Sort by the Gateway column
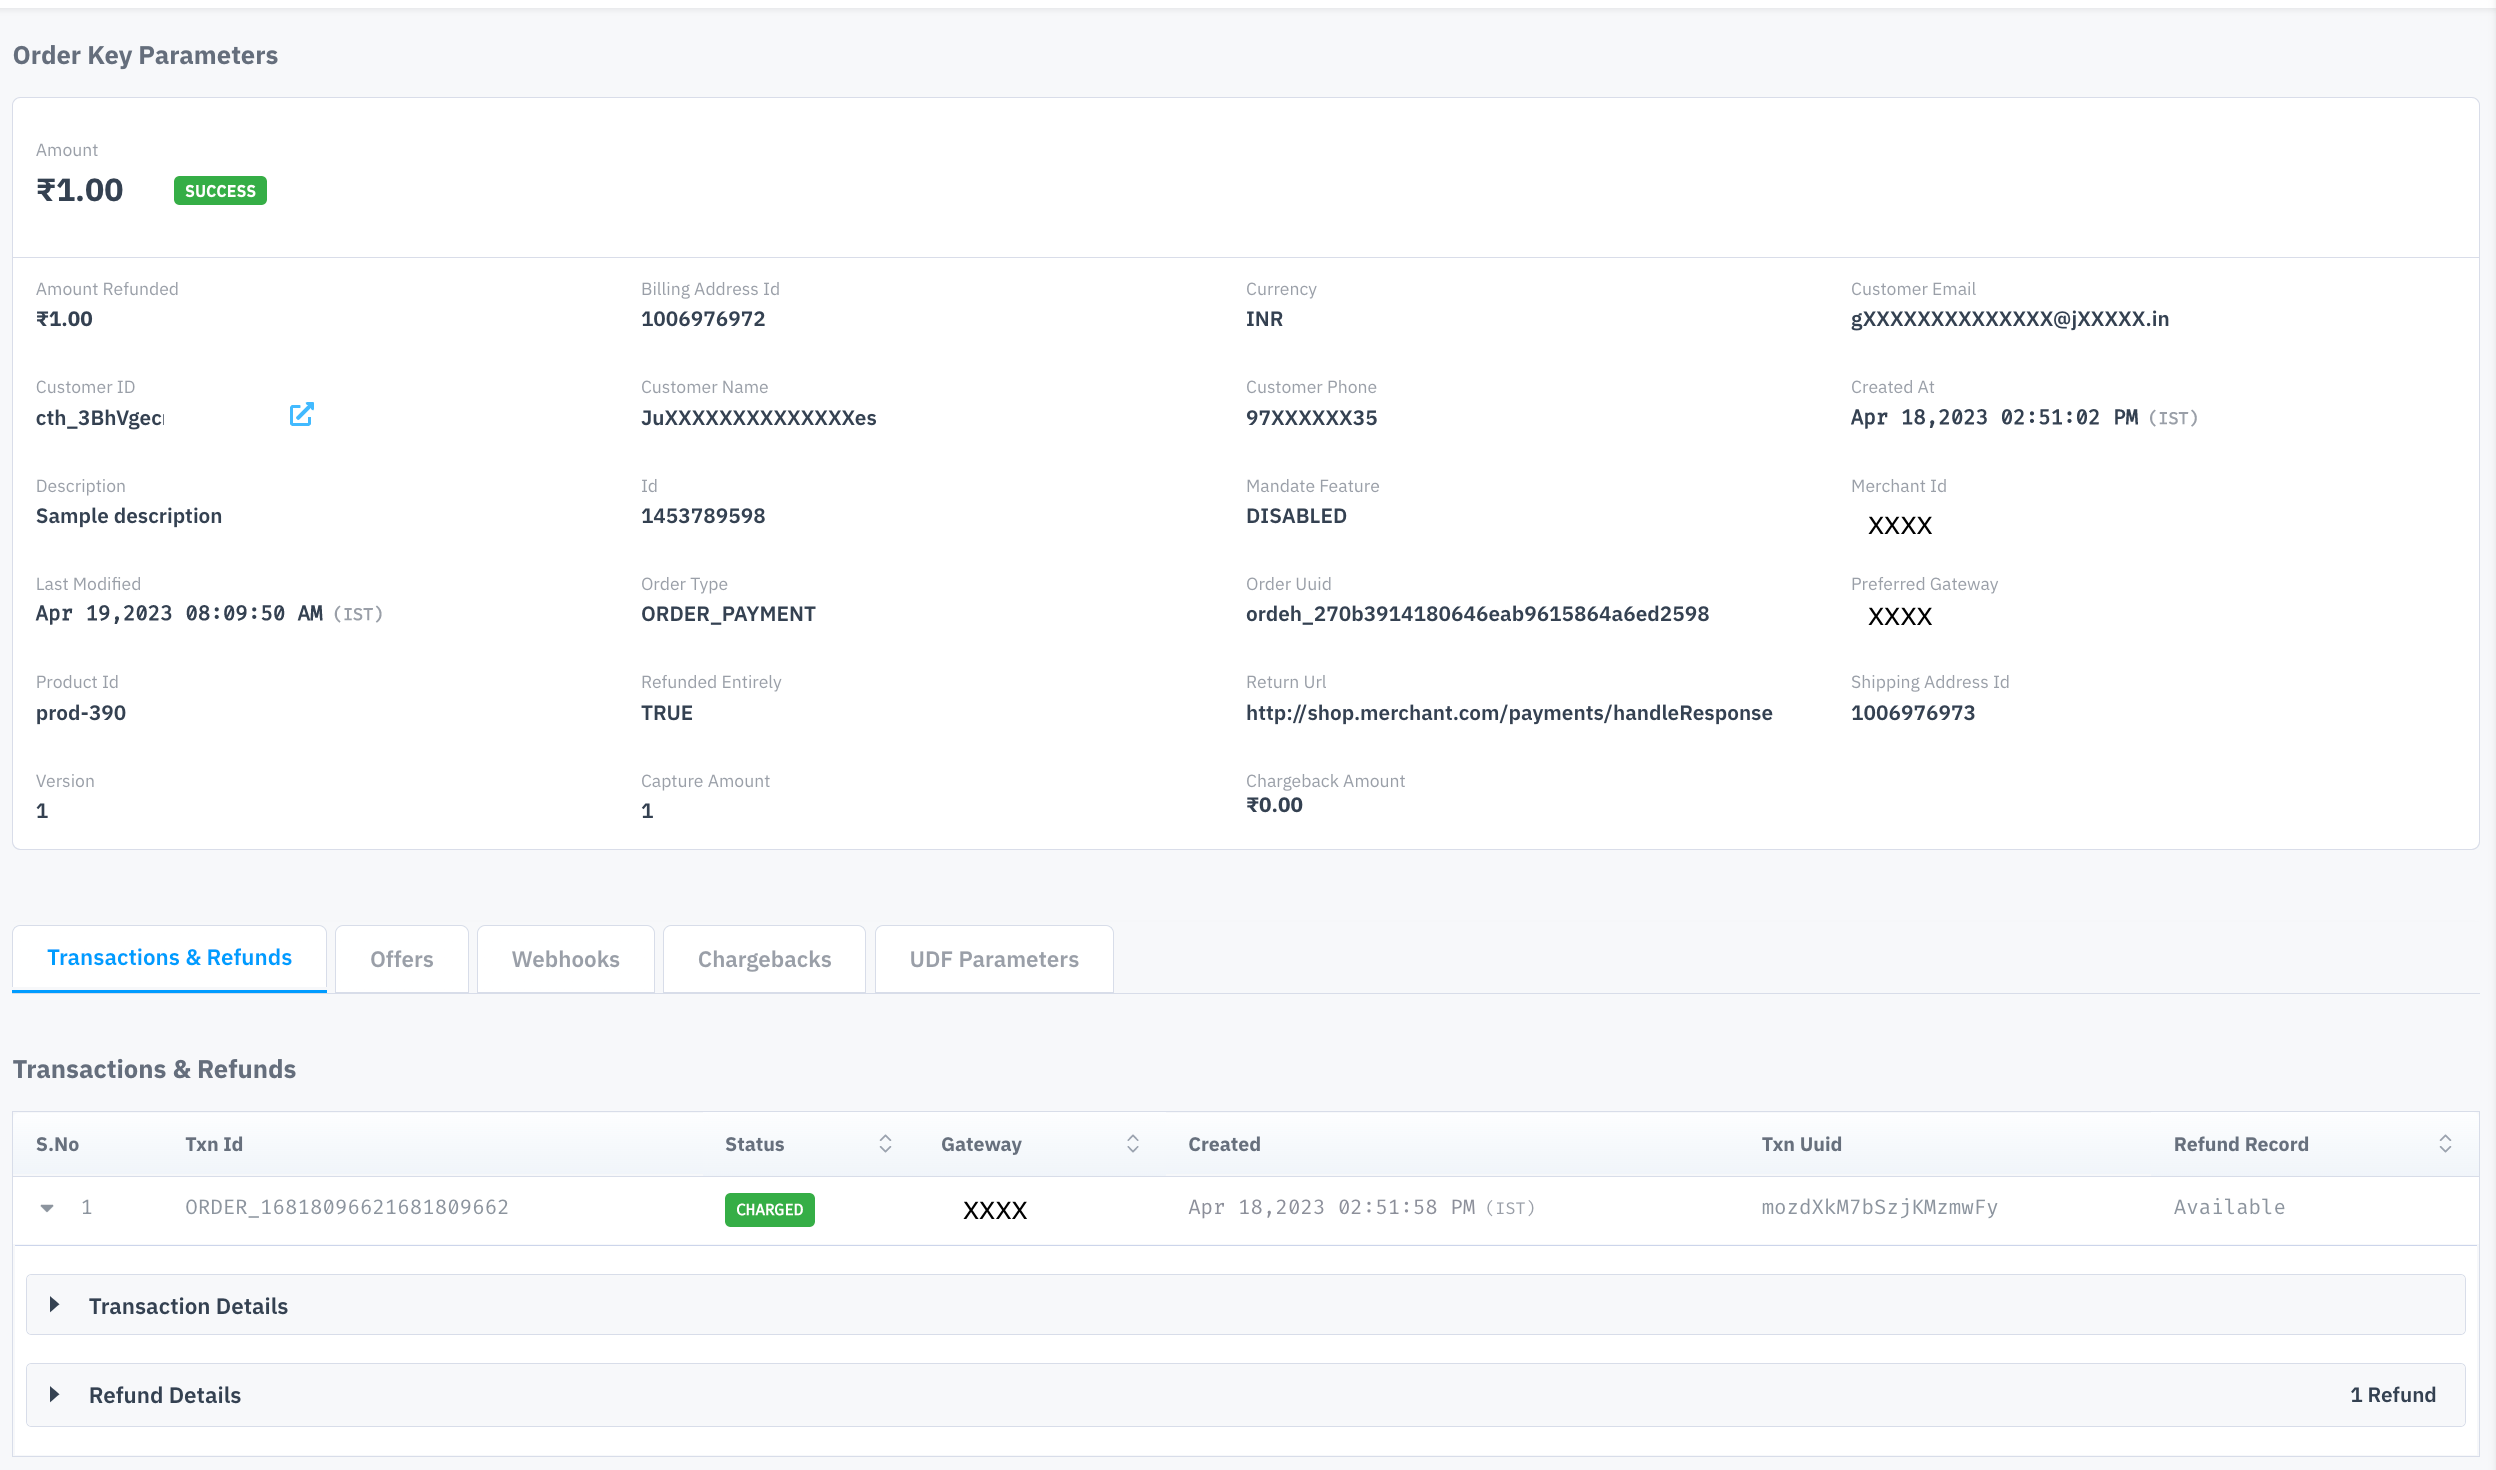The width and height of the screenshot is (2496, 1470). 1132,1143
